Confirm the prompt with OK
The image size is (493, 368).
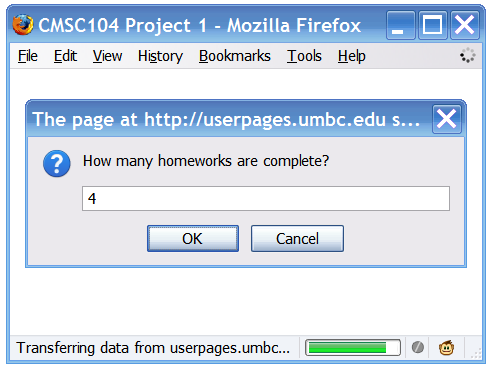tap(193, 238)
